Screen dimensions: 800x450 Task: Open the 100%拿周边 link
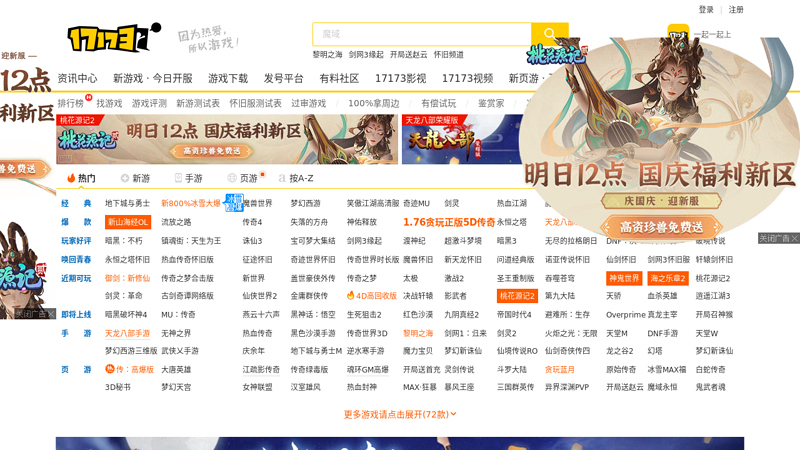pyautogui.click(x=373, y=103)
